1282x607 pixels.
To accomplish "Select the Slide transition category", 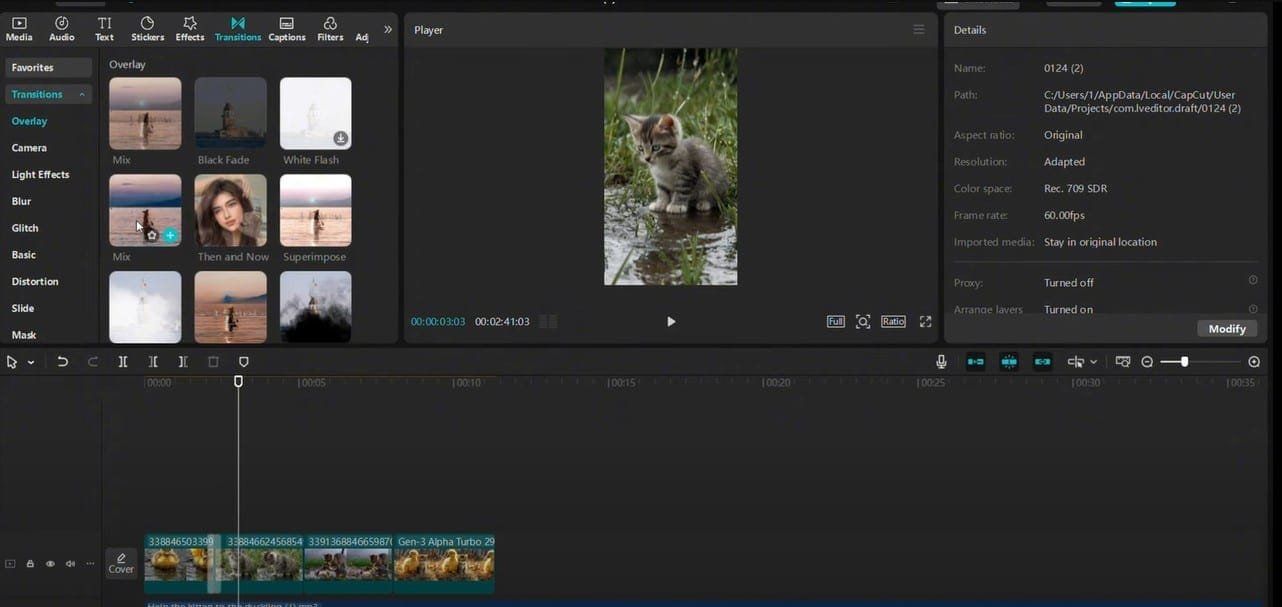I will pyautogui.click(x=23, y=309).
